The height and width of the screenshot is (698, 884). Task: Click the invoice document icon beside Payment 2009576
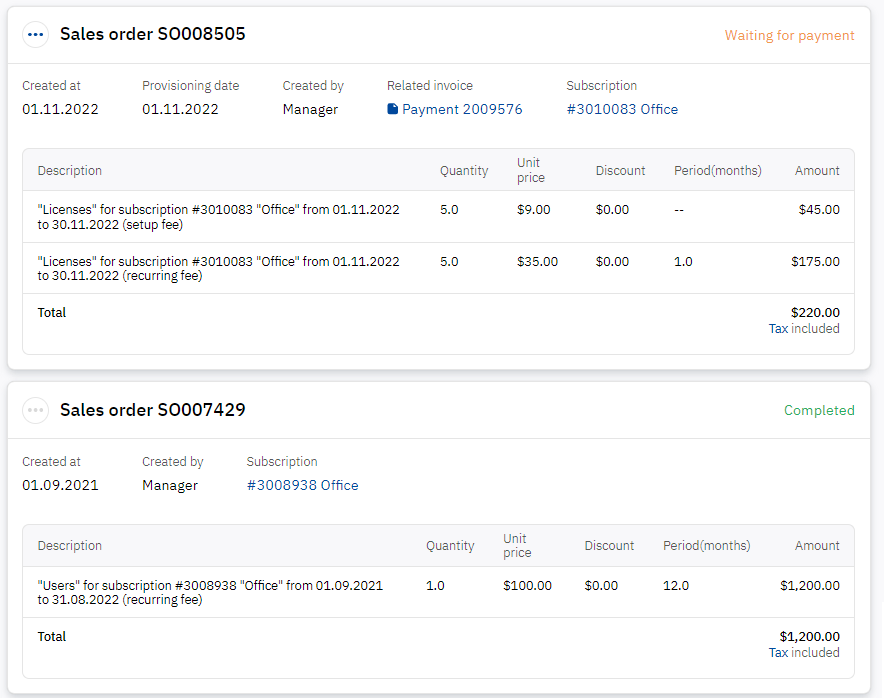[x=394, y=109]
